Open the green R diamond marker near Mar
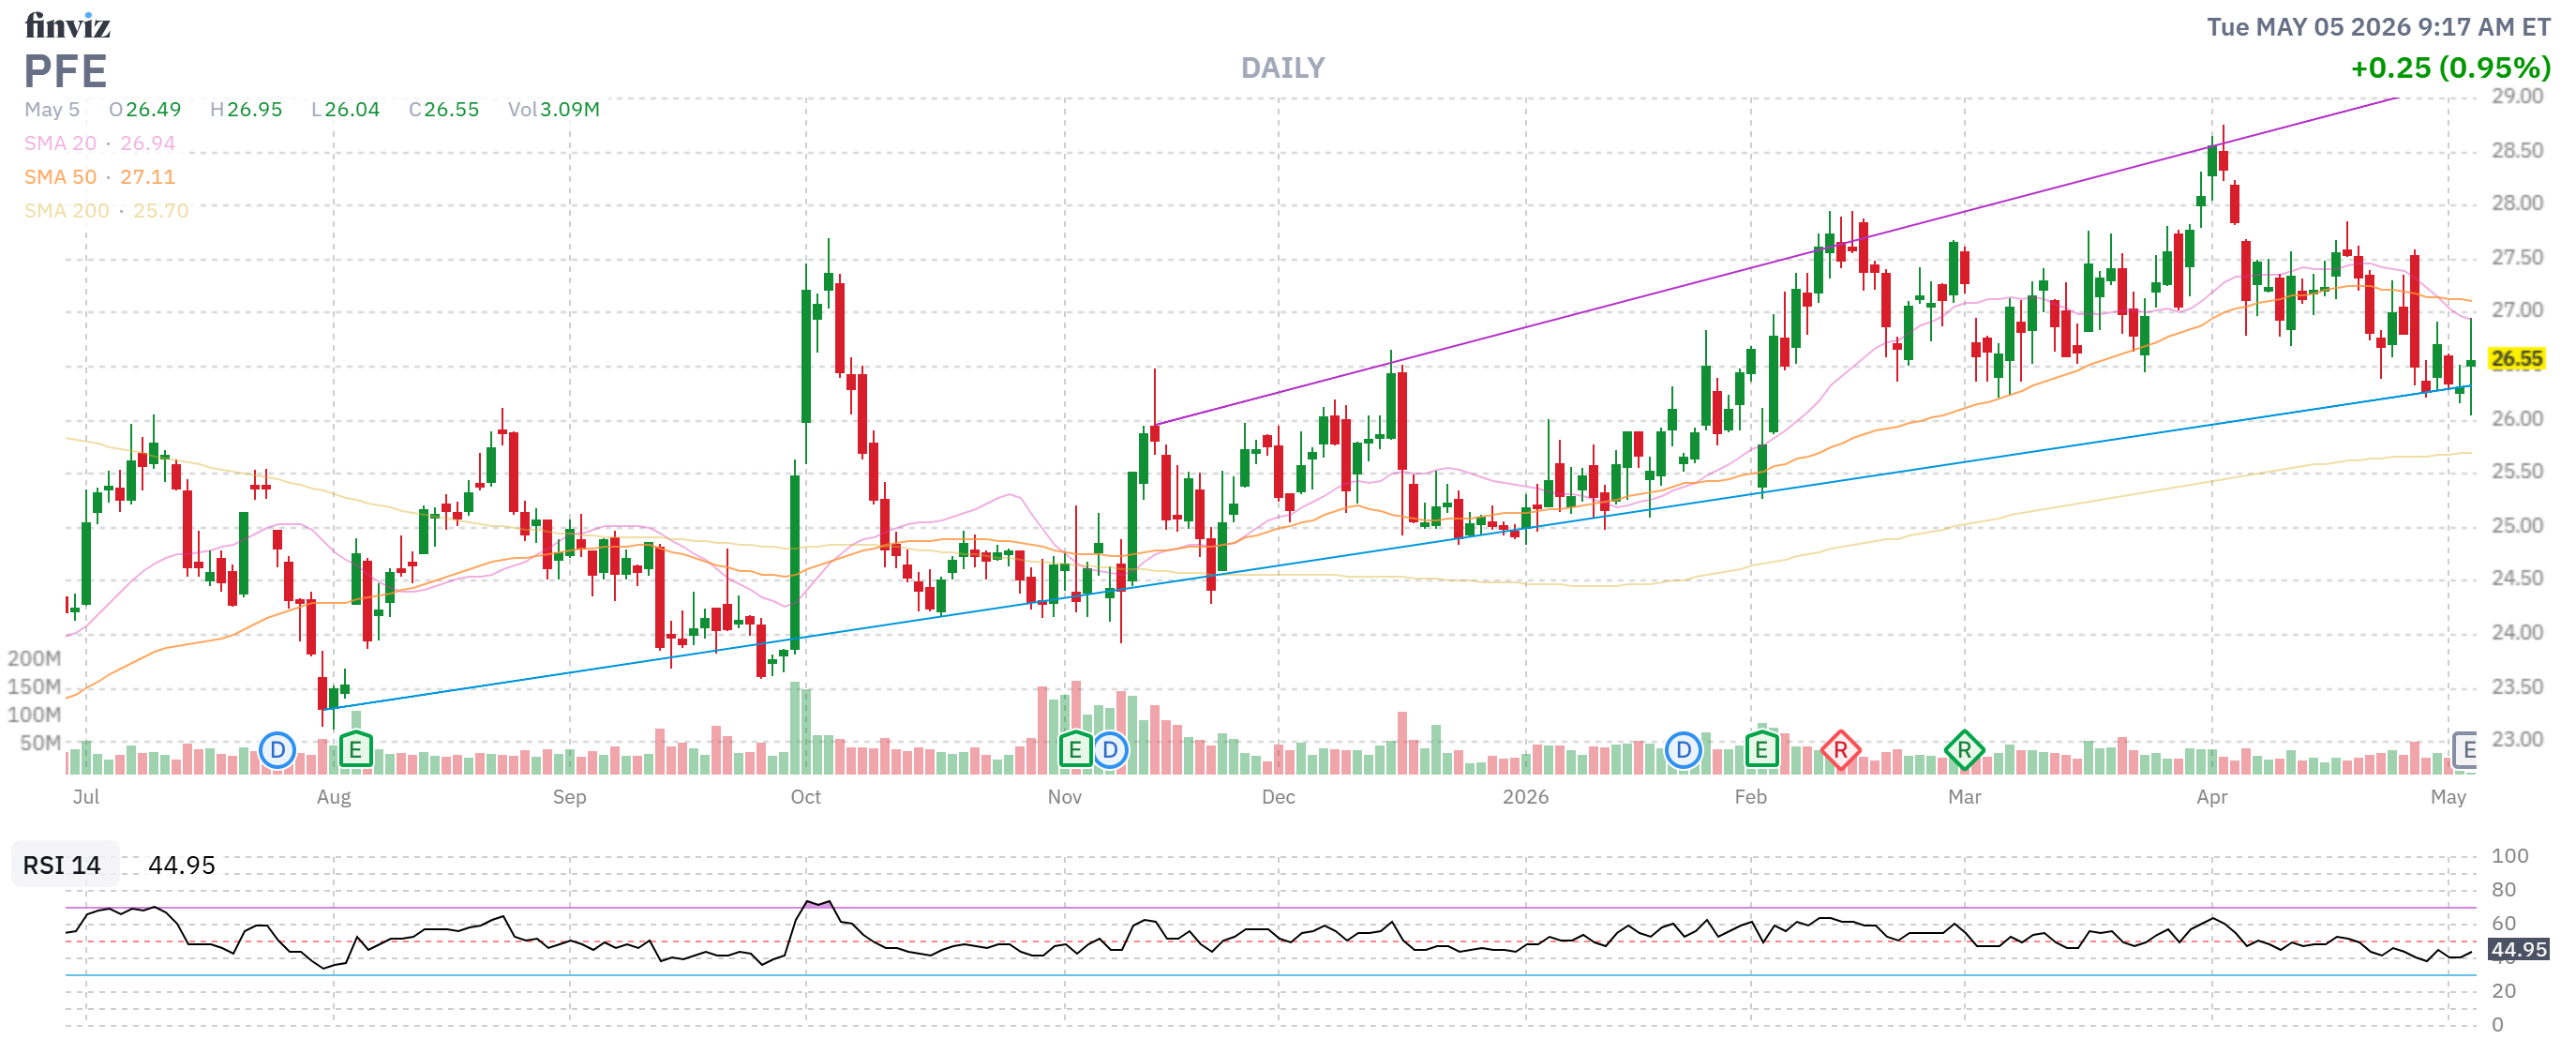2576x1054 pixels. (x=1964, y=750)
